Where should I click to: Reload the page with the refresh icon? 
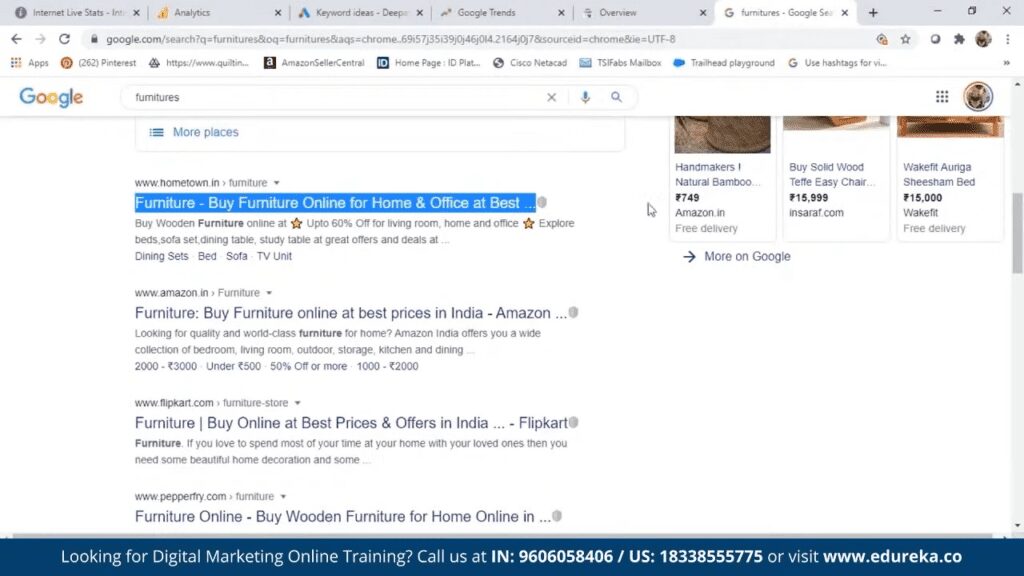pyautogui.click(x=64, y=39)
